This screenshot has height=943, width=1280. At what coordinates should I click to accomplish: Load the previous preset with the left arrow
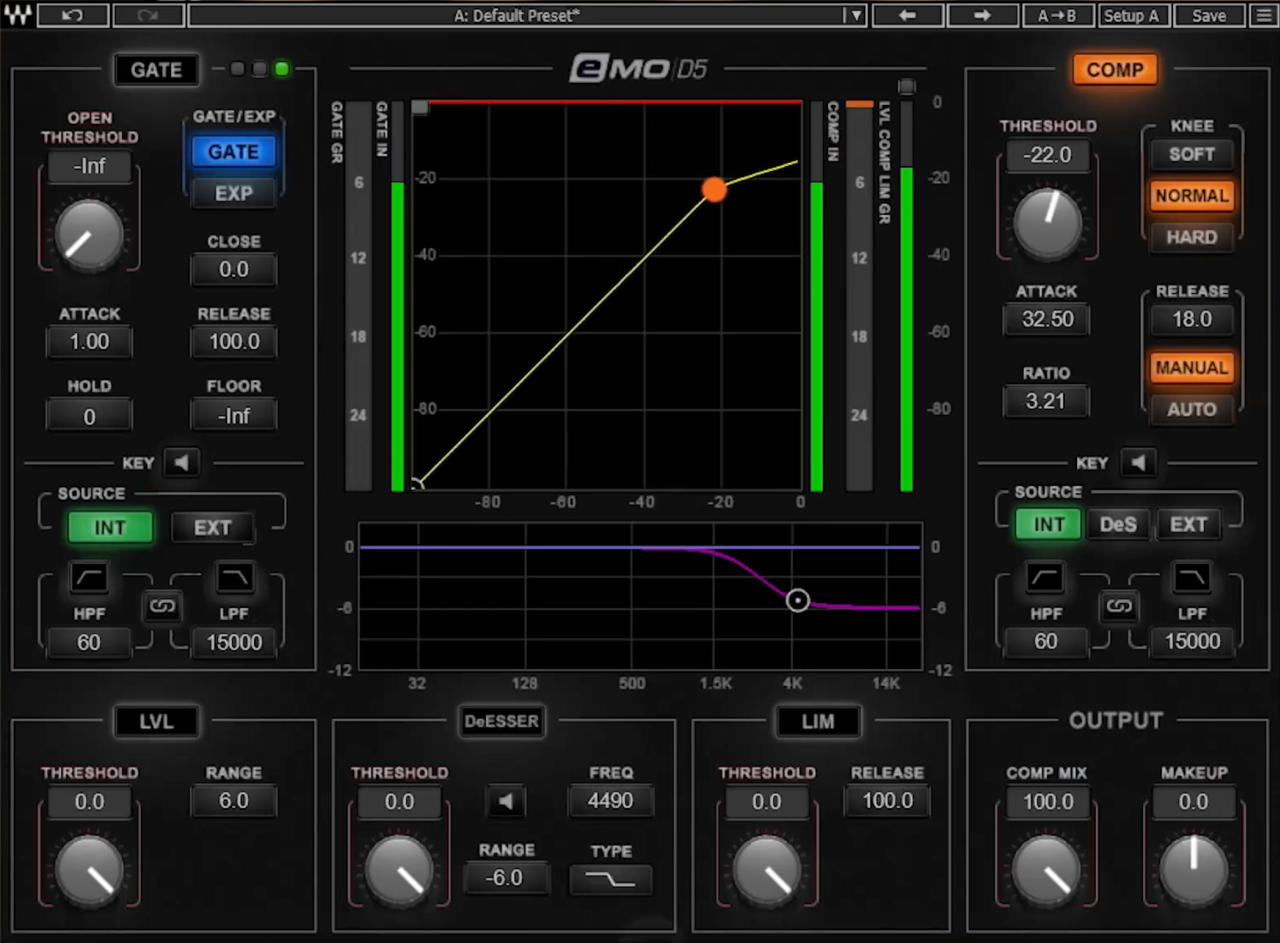[x=908, y=15]
